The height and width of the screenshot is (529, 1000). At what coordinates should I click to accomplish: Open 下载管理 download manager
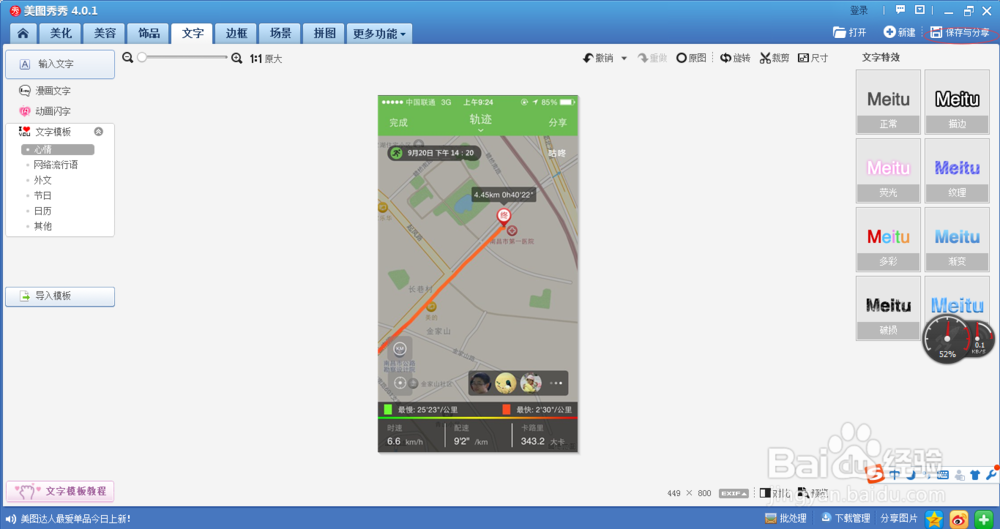[845, 518]
